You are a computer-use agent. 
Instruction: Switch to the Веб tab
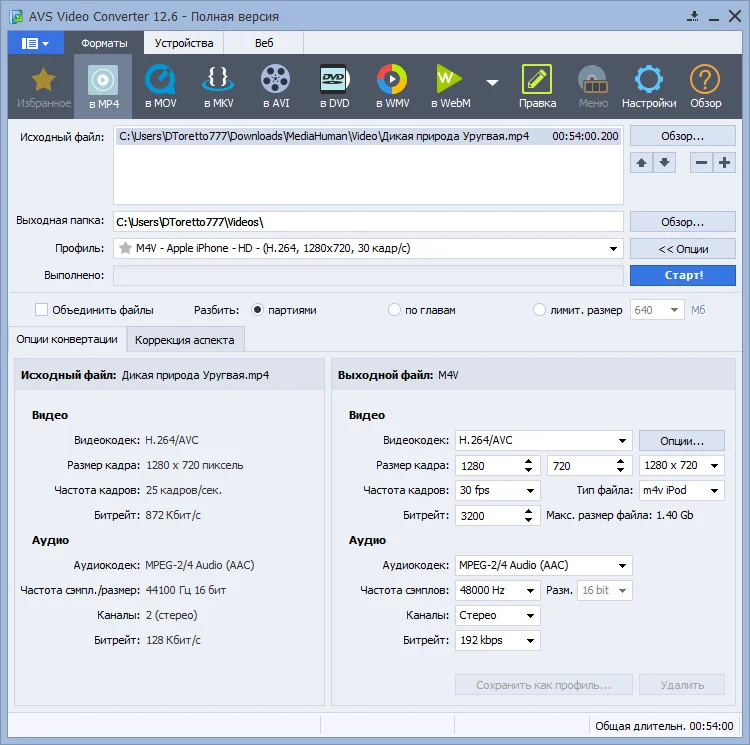[264, 43]
